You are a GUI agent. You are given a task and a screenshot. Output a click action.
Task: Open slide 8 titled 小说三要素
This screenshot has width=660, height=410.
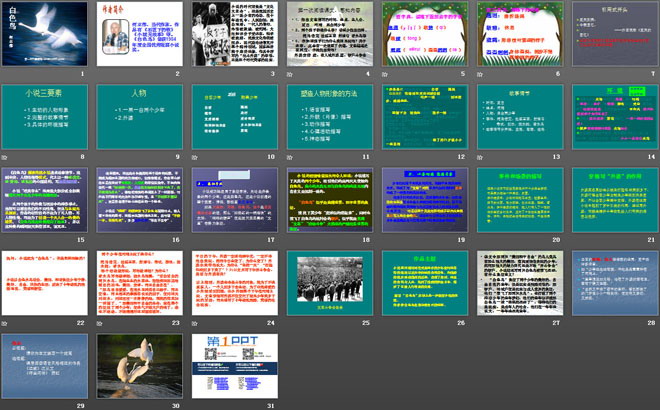coord(47,117)
